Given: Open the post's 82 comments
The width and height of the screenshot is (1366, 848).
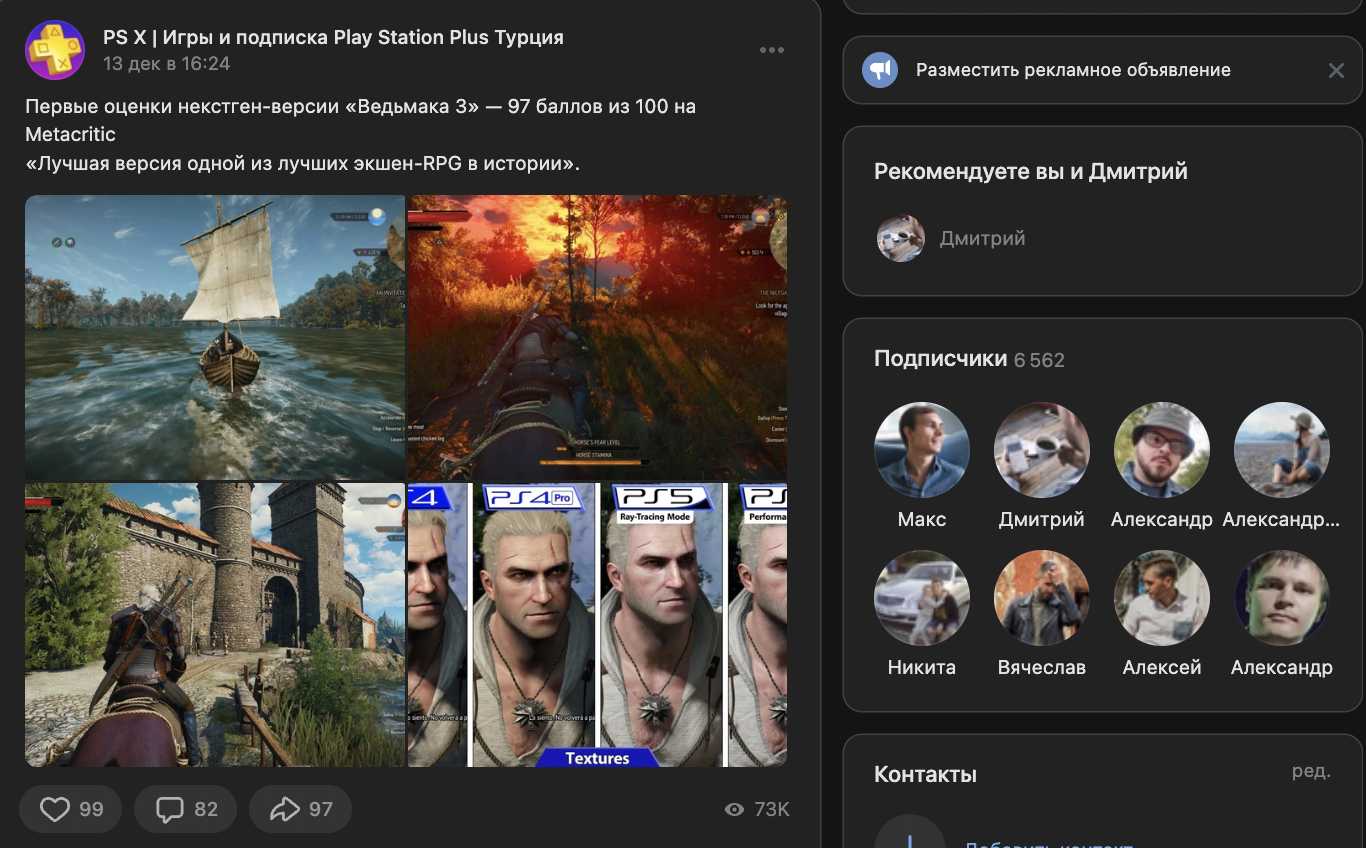Looking at the screenshot, I should tap(186, 809).
